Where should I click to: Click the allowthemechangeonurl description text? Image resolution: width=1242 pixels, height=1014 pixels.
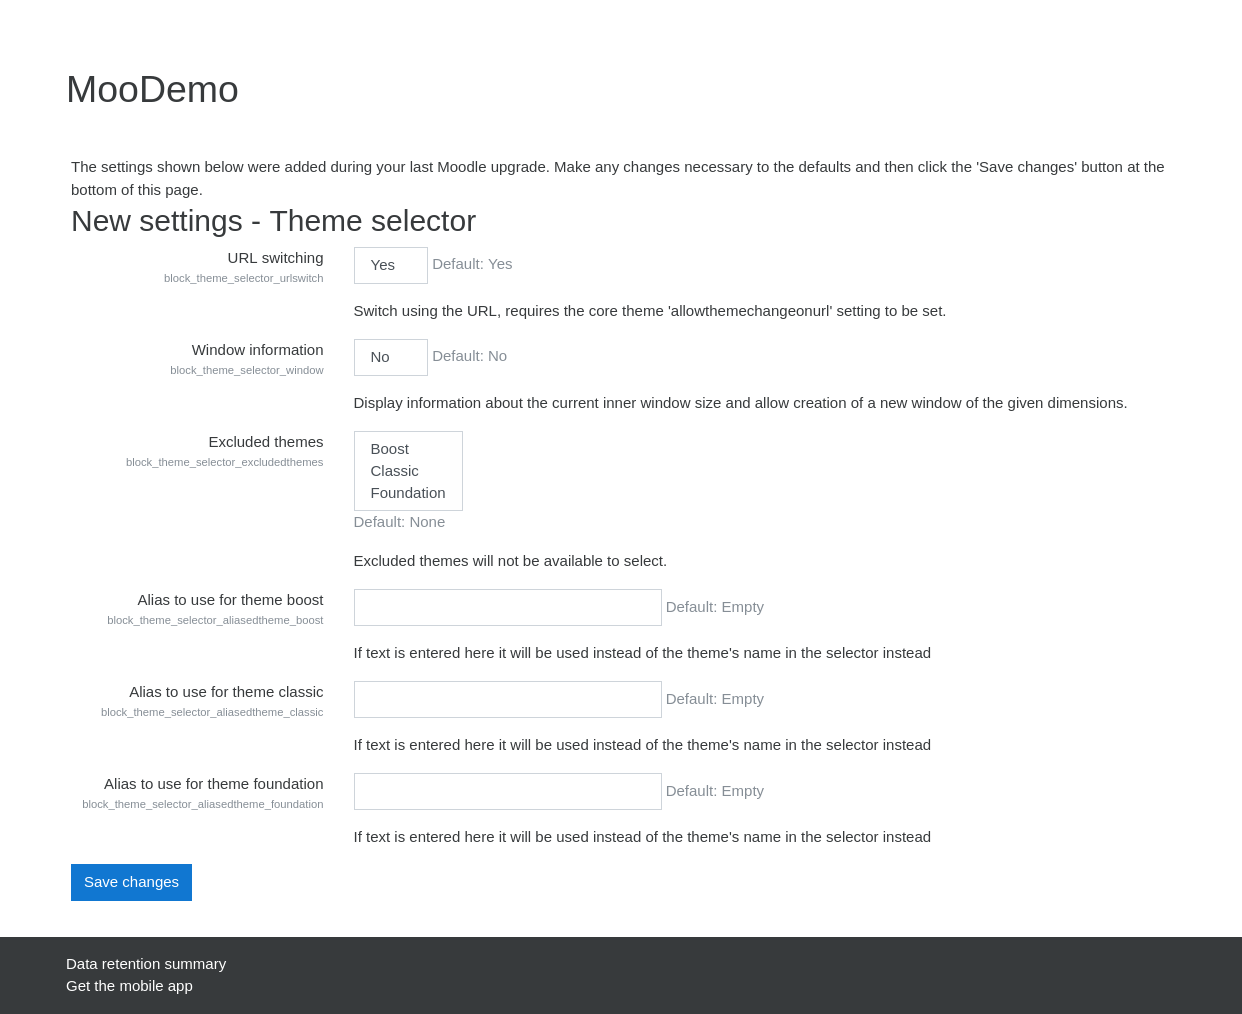[x=650, y=311]
